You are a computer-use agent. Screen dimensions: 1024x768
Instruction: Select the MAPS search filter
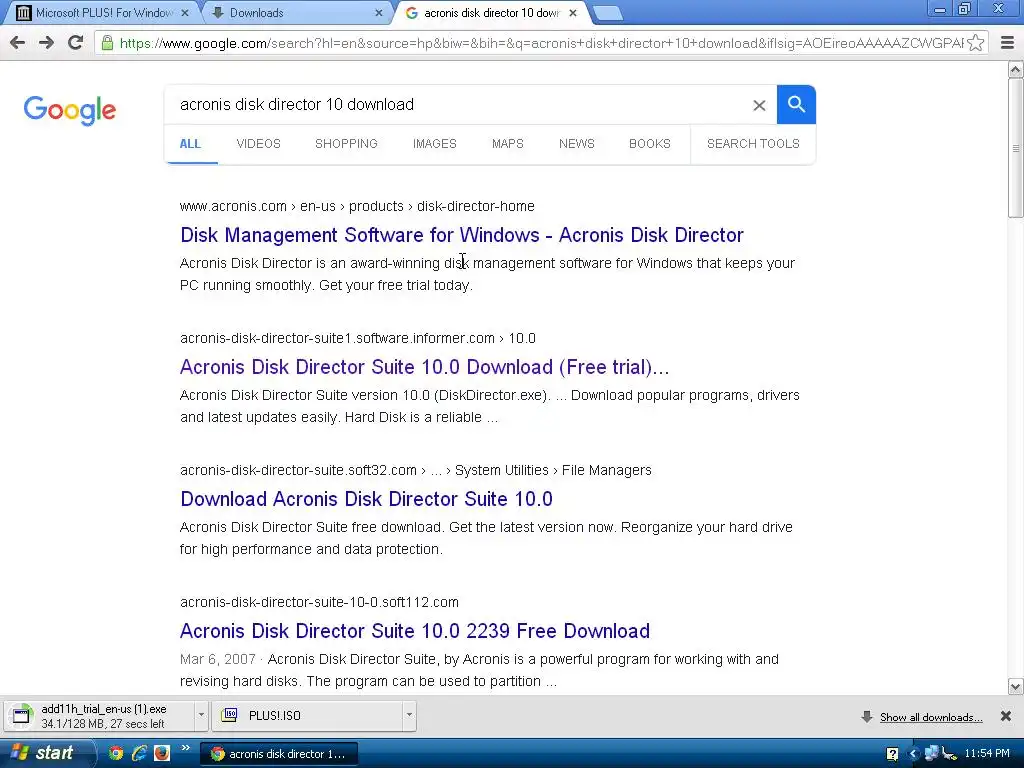[507, 144]
